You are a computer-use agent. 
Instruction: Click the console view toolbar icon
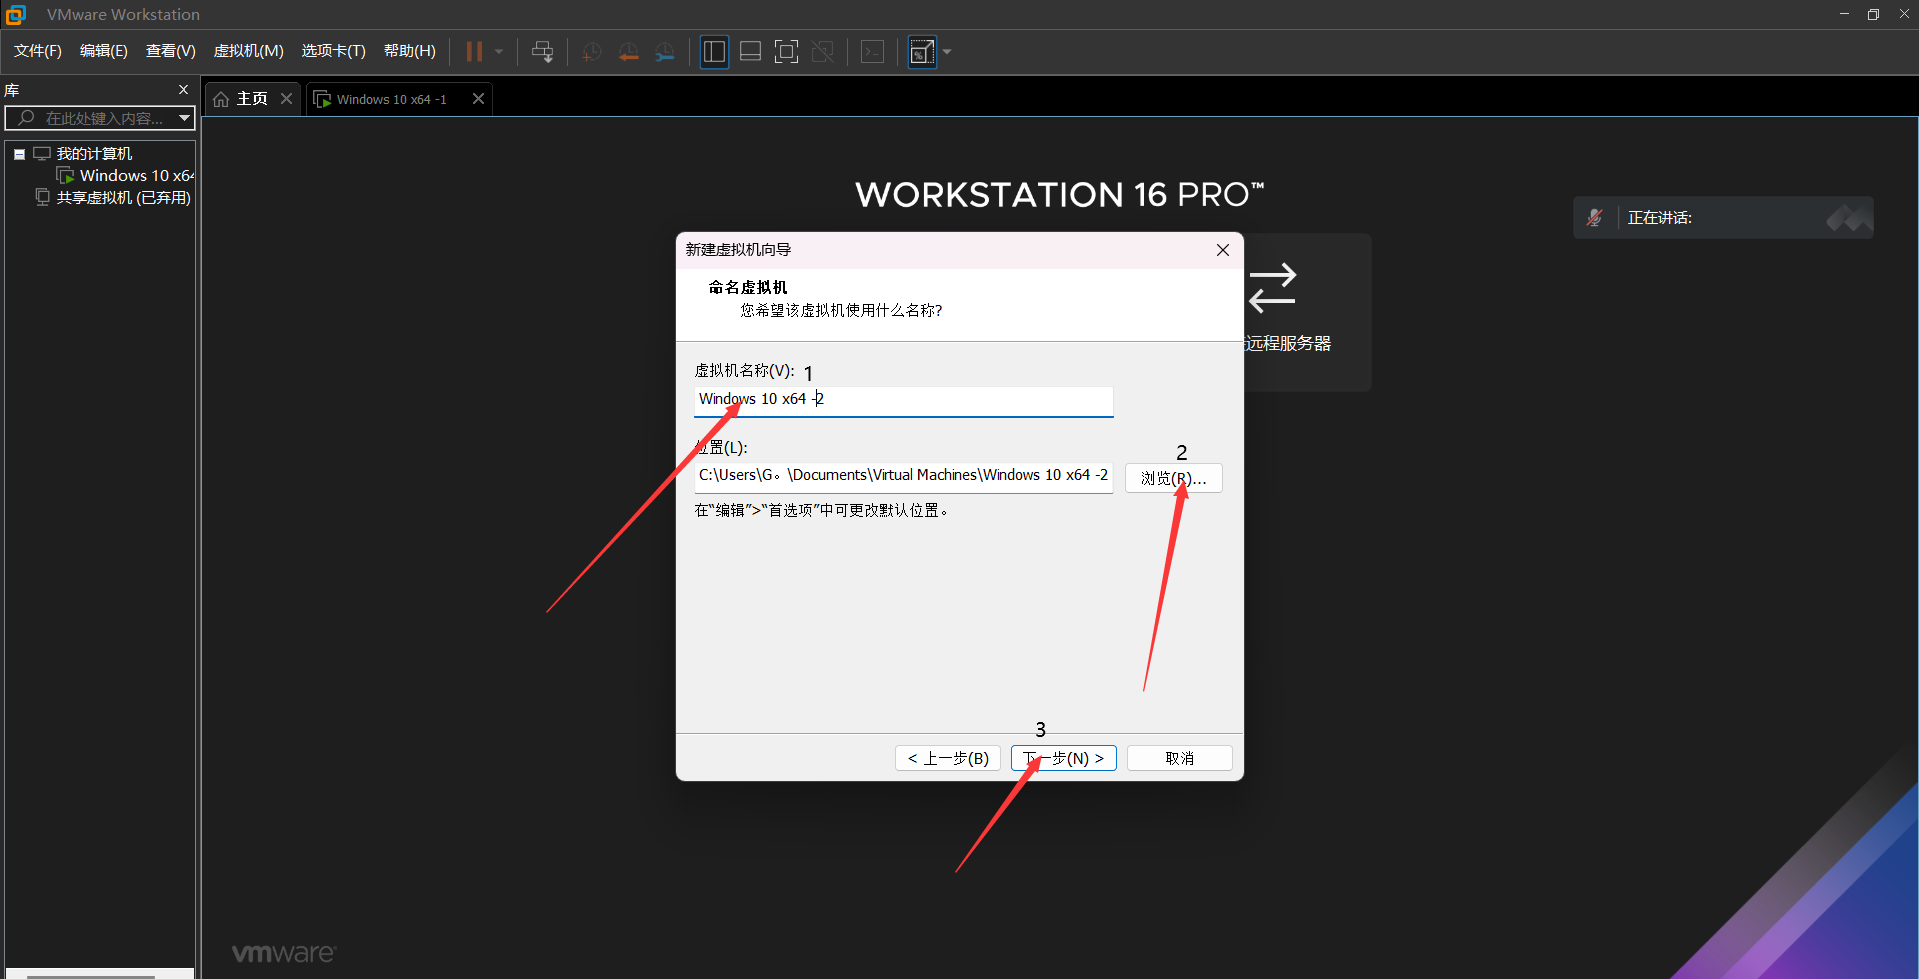[x=873, y=52]
